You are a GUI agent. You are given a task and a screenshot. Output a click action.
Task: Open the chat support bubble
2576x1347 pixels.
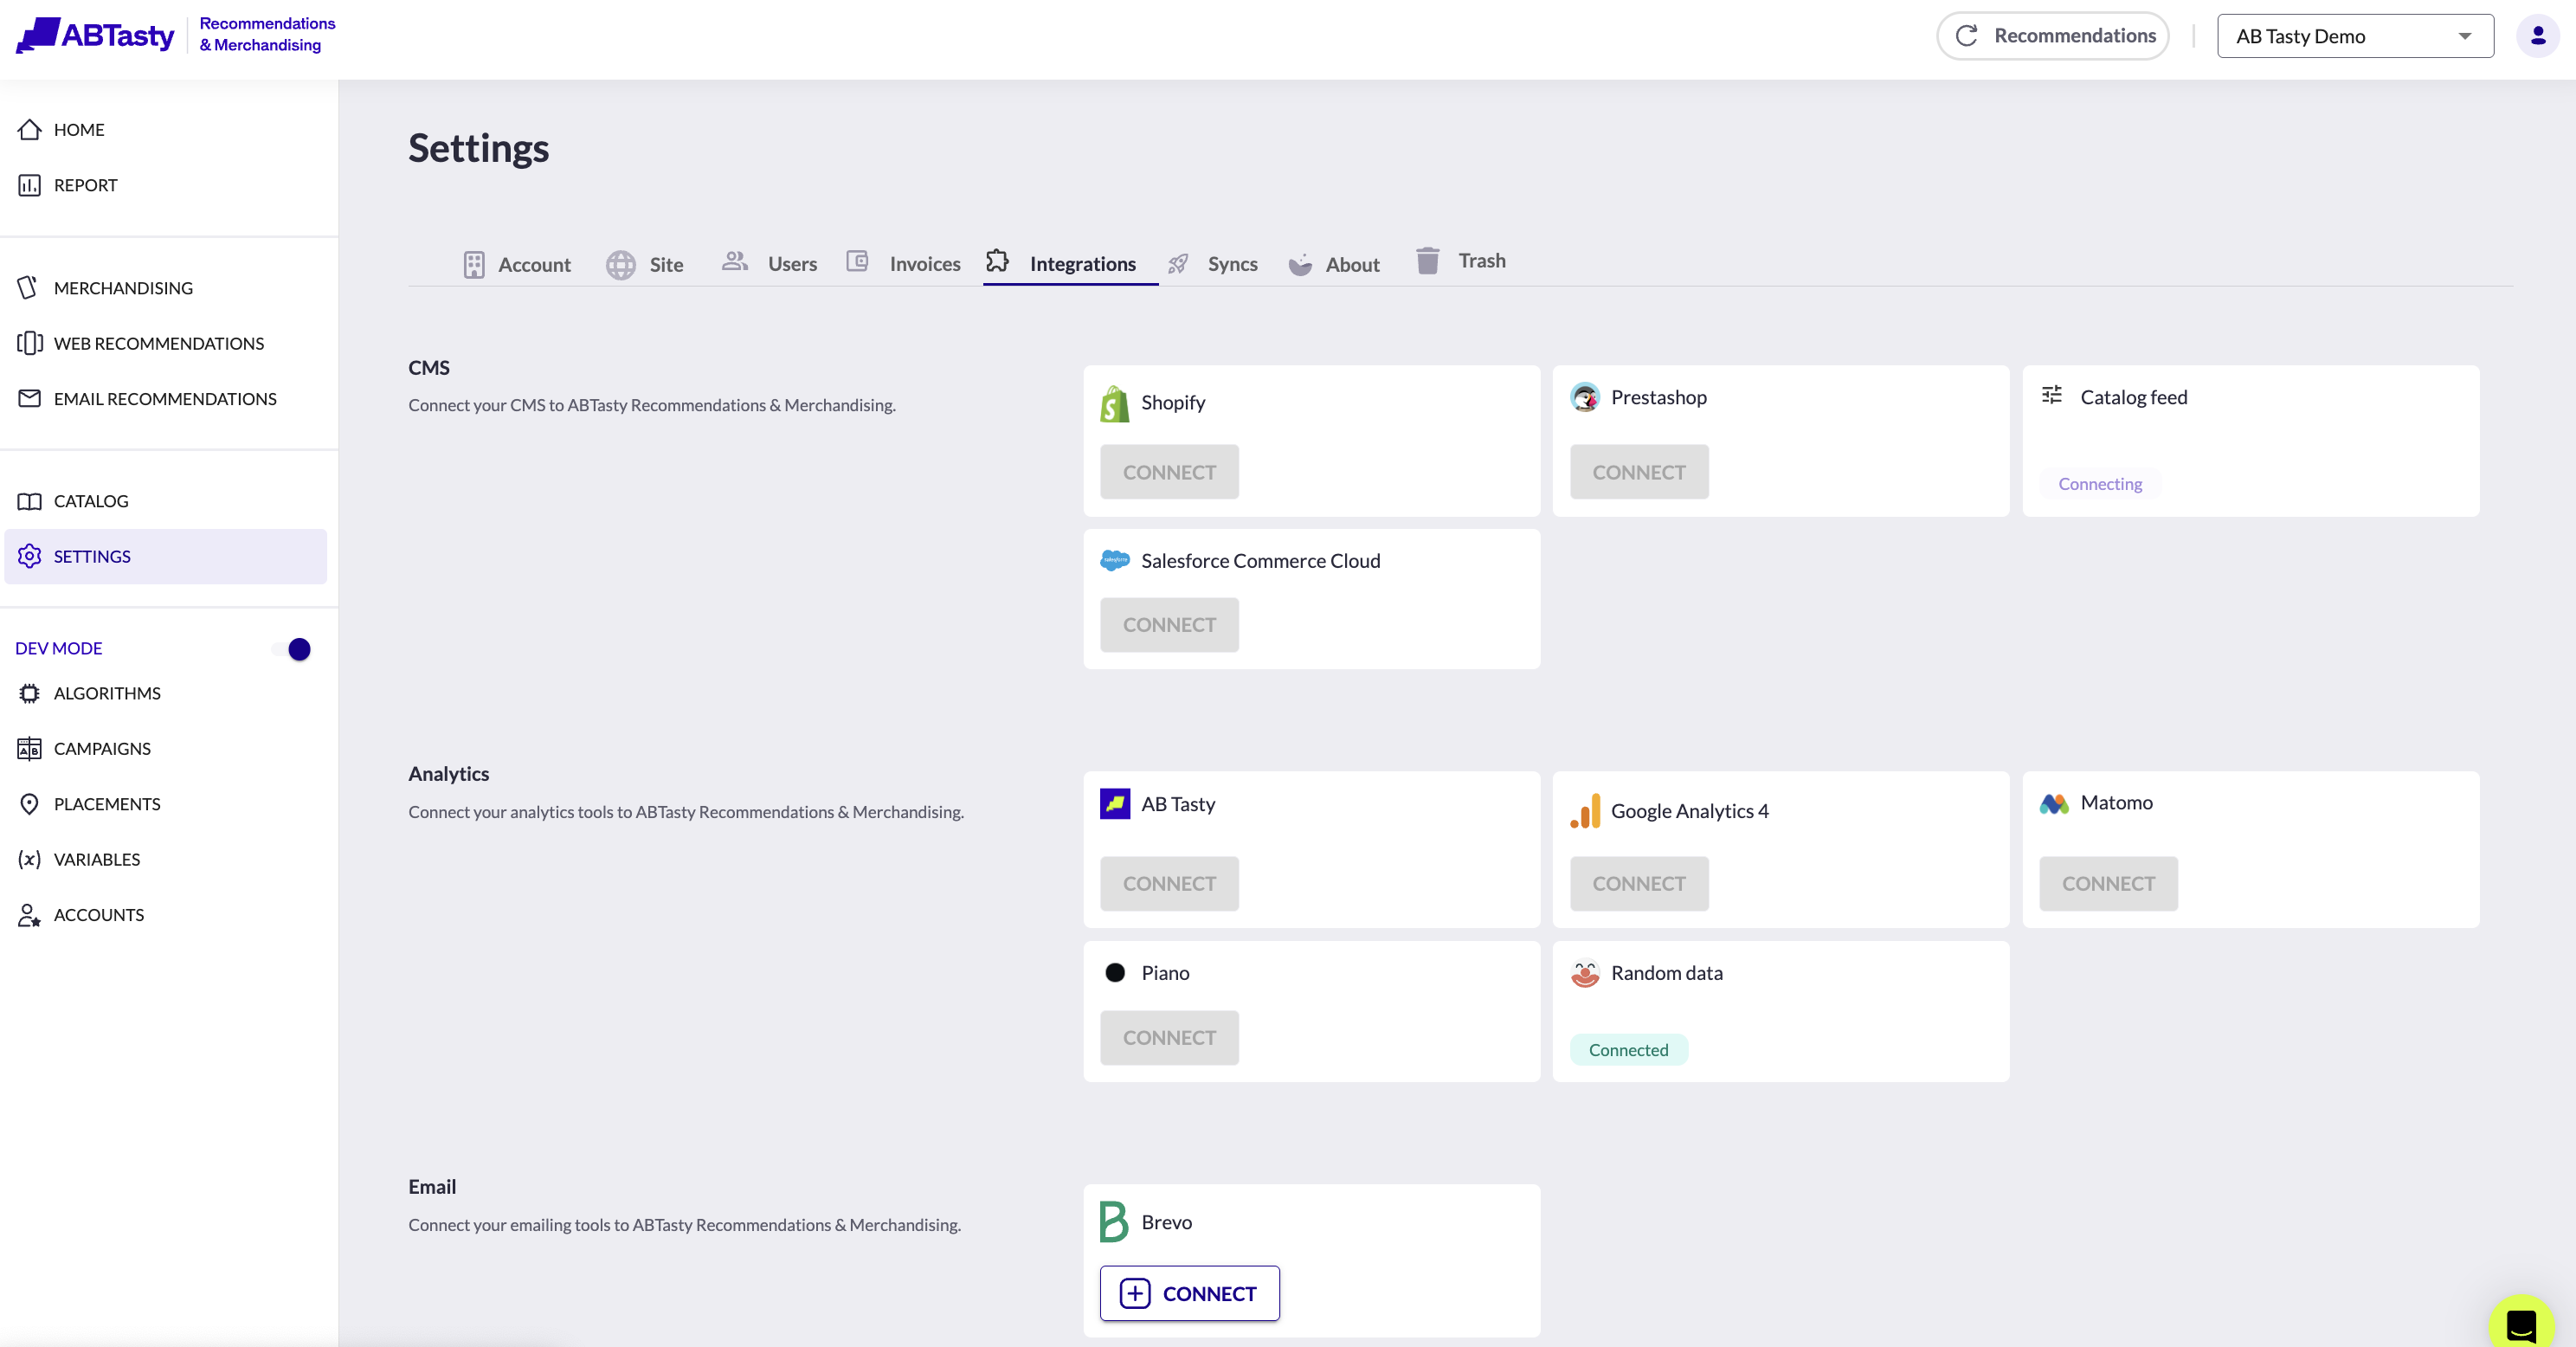2521,1324
